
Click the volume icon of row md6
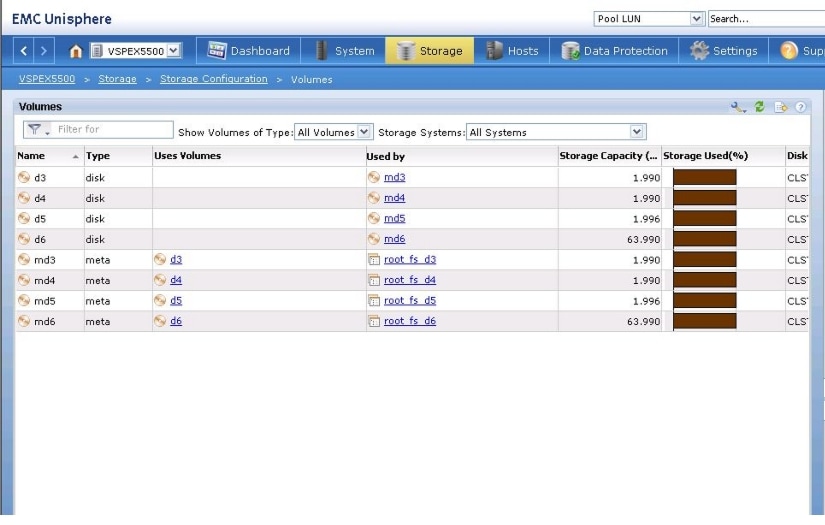24,321
